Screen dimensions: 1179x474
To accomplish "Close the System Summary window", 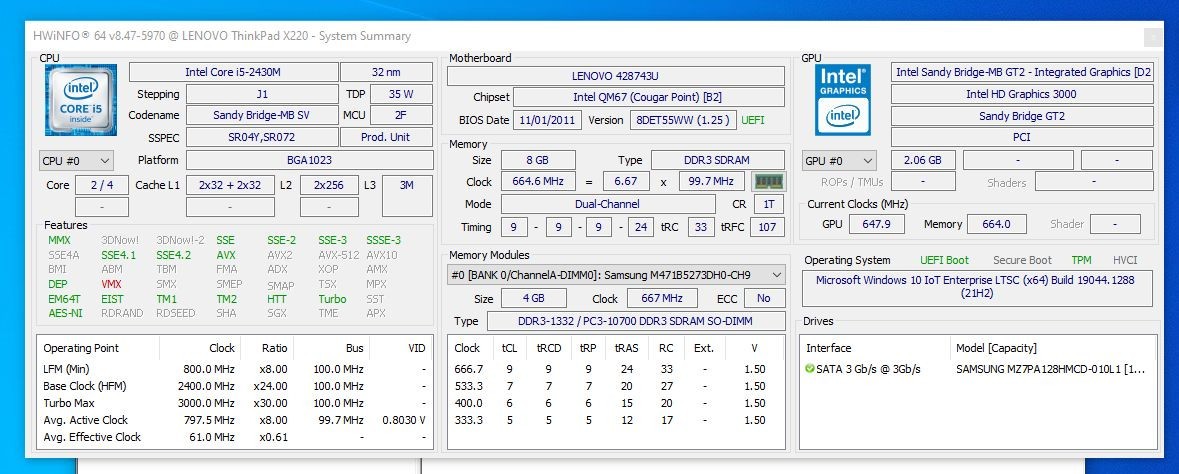I will pyautogui.click(x=1152, y=36).
